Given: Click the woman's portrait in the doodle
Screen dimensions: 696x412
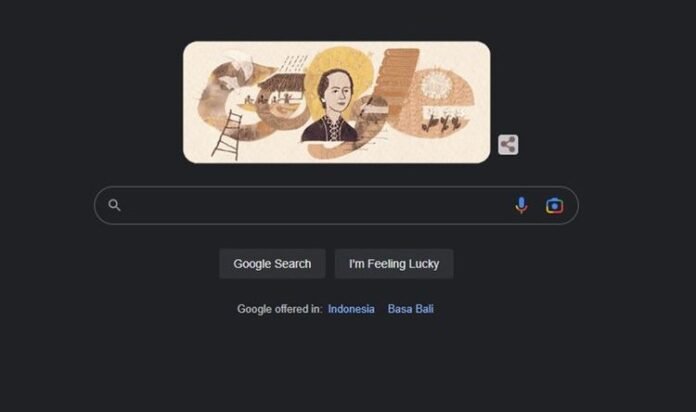Looking at the screenshot, I should pos(332,107).
